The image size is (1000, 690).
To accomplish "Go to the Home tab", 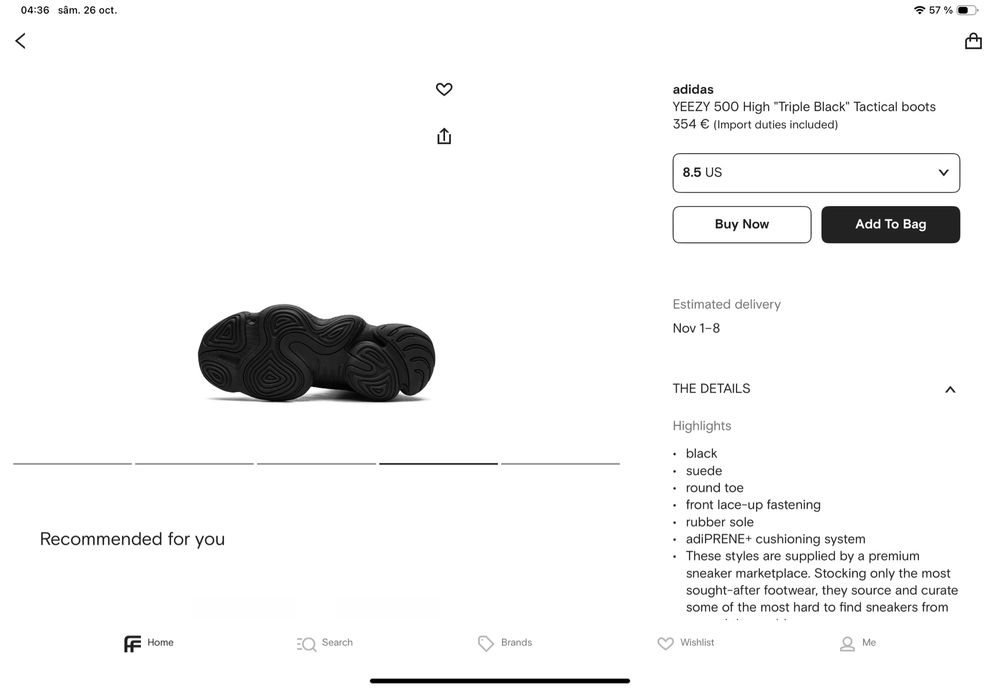I will 149,643.
